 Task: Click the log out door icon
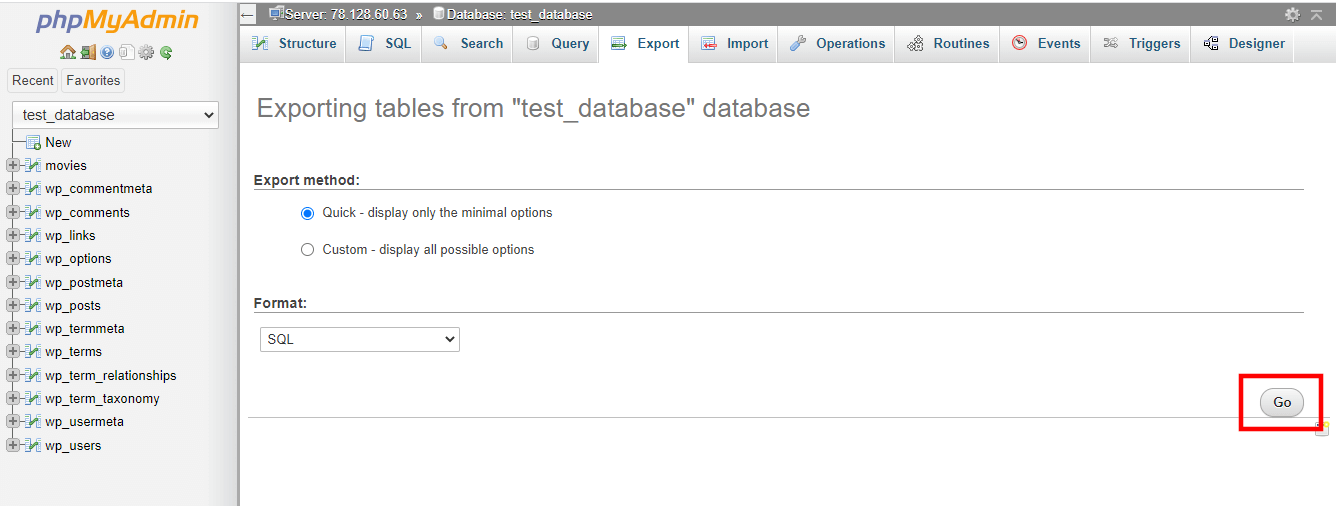click(x=88, y=53)
